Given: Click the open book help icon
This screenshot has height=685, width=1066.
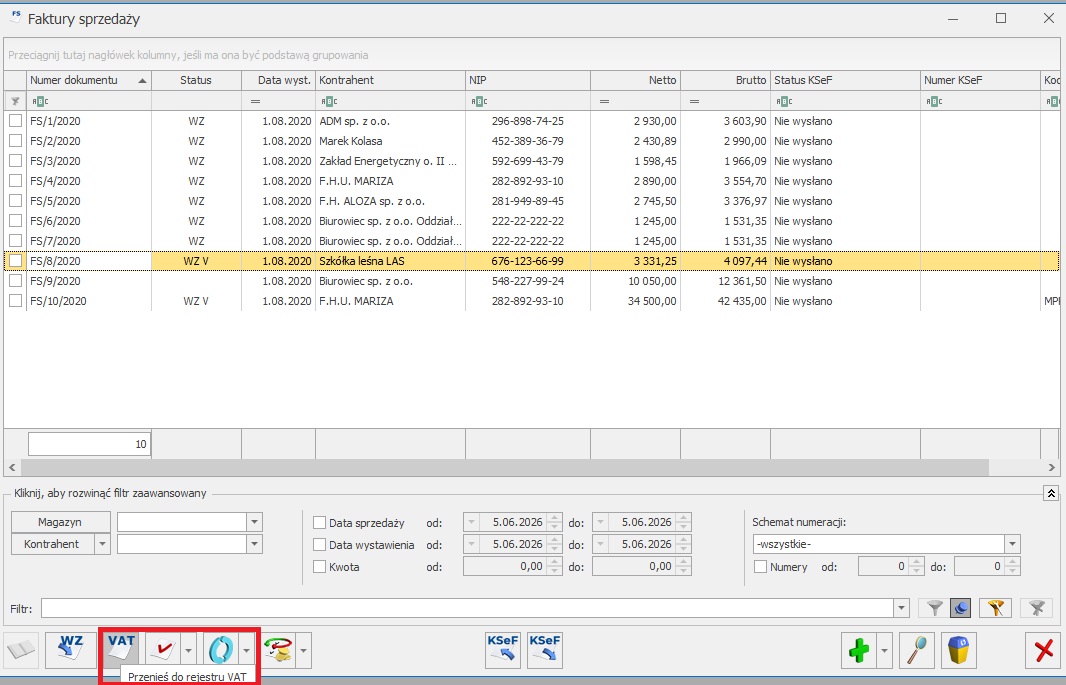Looking at the screenshot, I should pyautogui.click(x=21, y=650).
